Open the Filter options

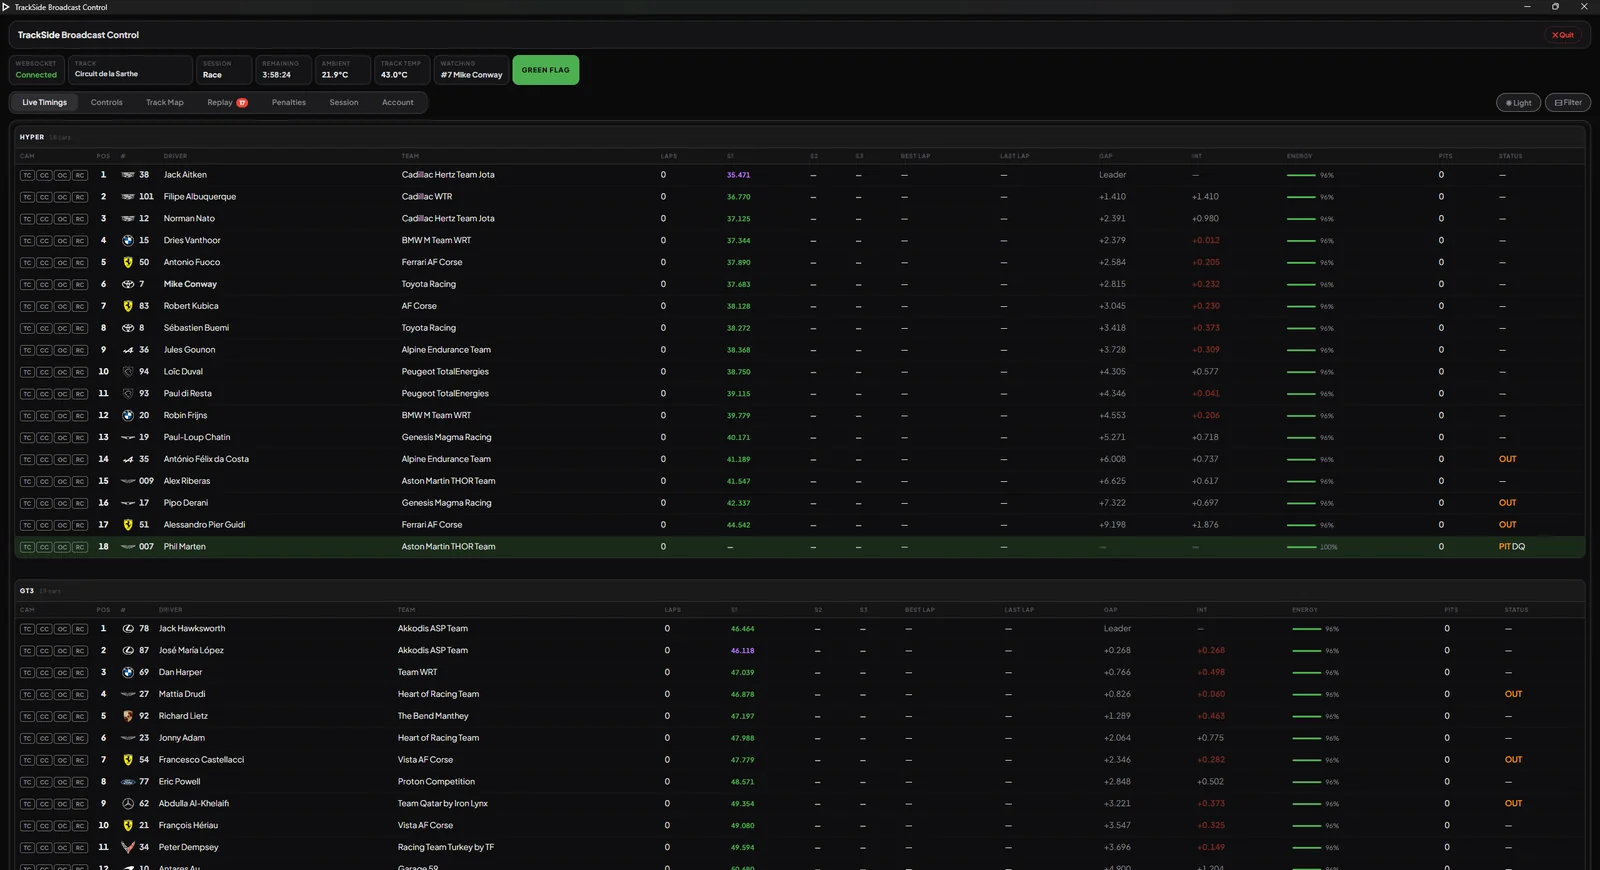1568,103
